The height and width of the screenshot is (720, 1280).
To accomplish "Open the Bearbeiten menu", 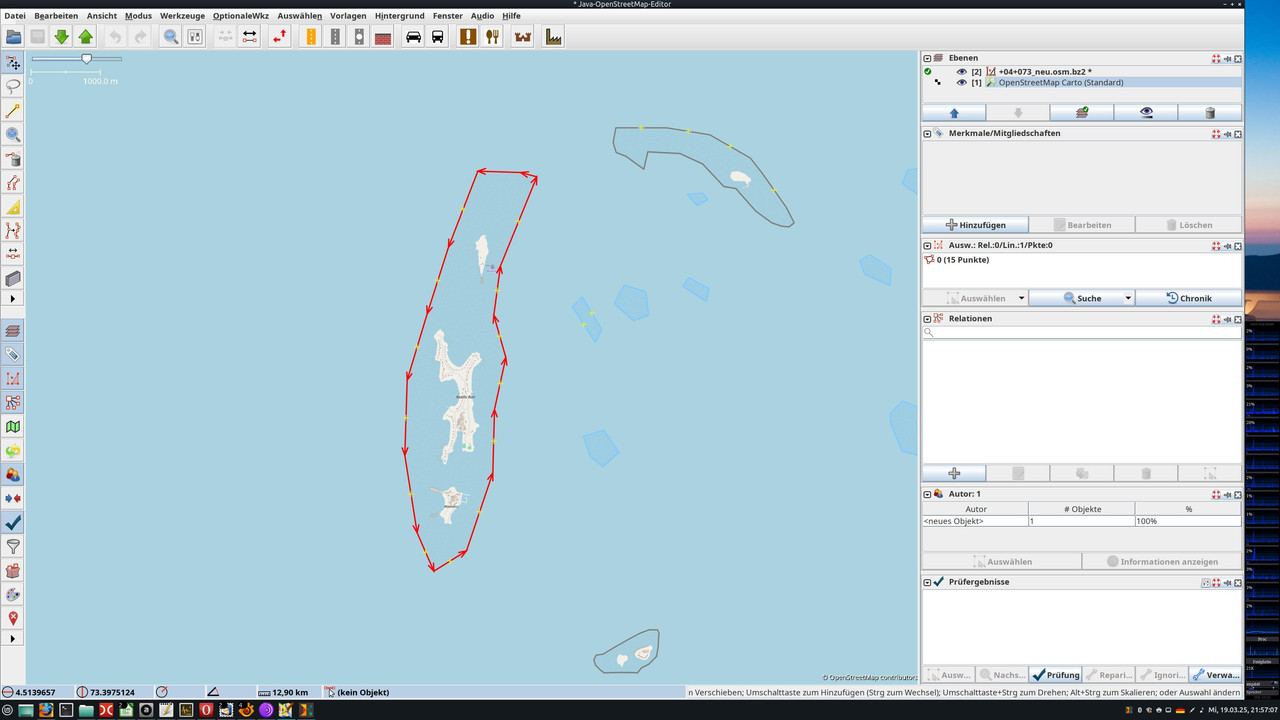I will 56,16.
